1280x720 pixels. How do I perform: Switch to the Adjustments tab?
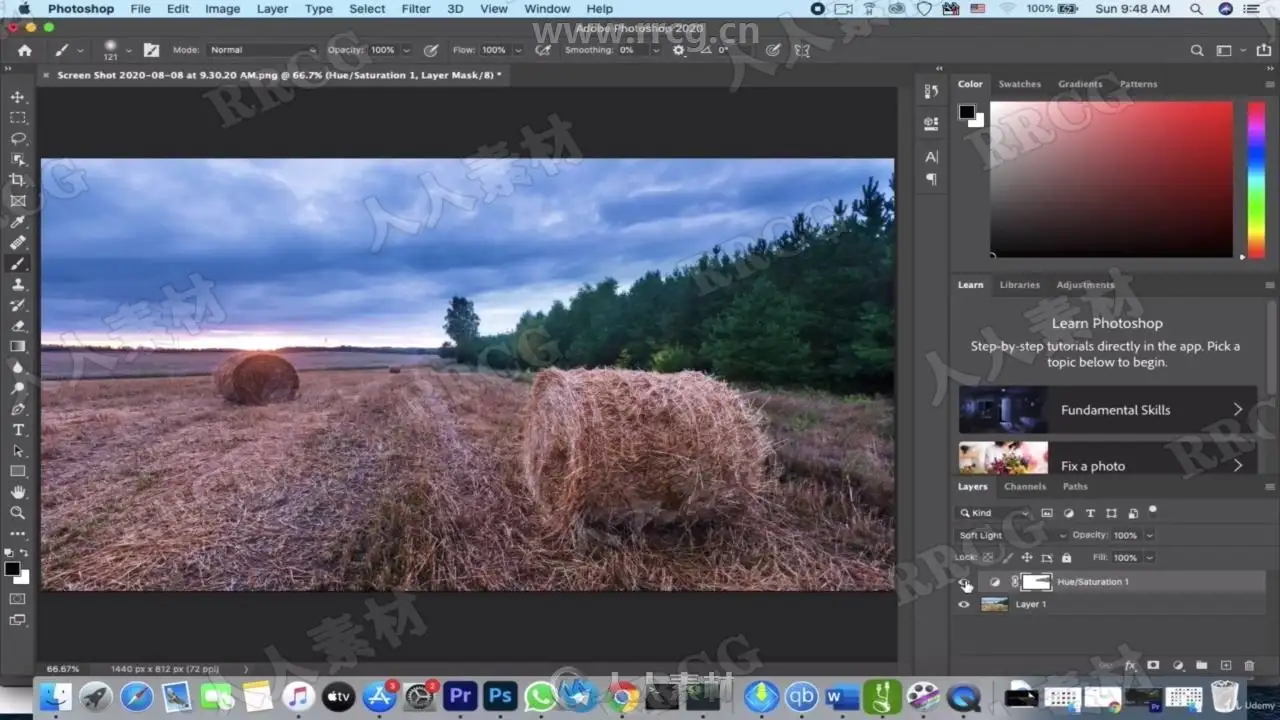click(1085, 285)
